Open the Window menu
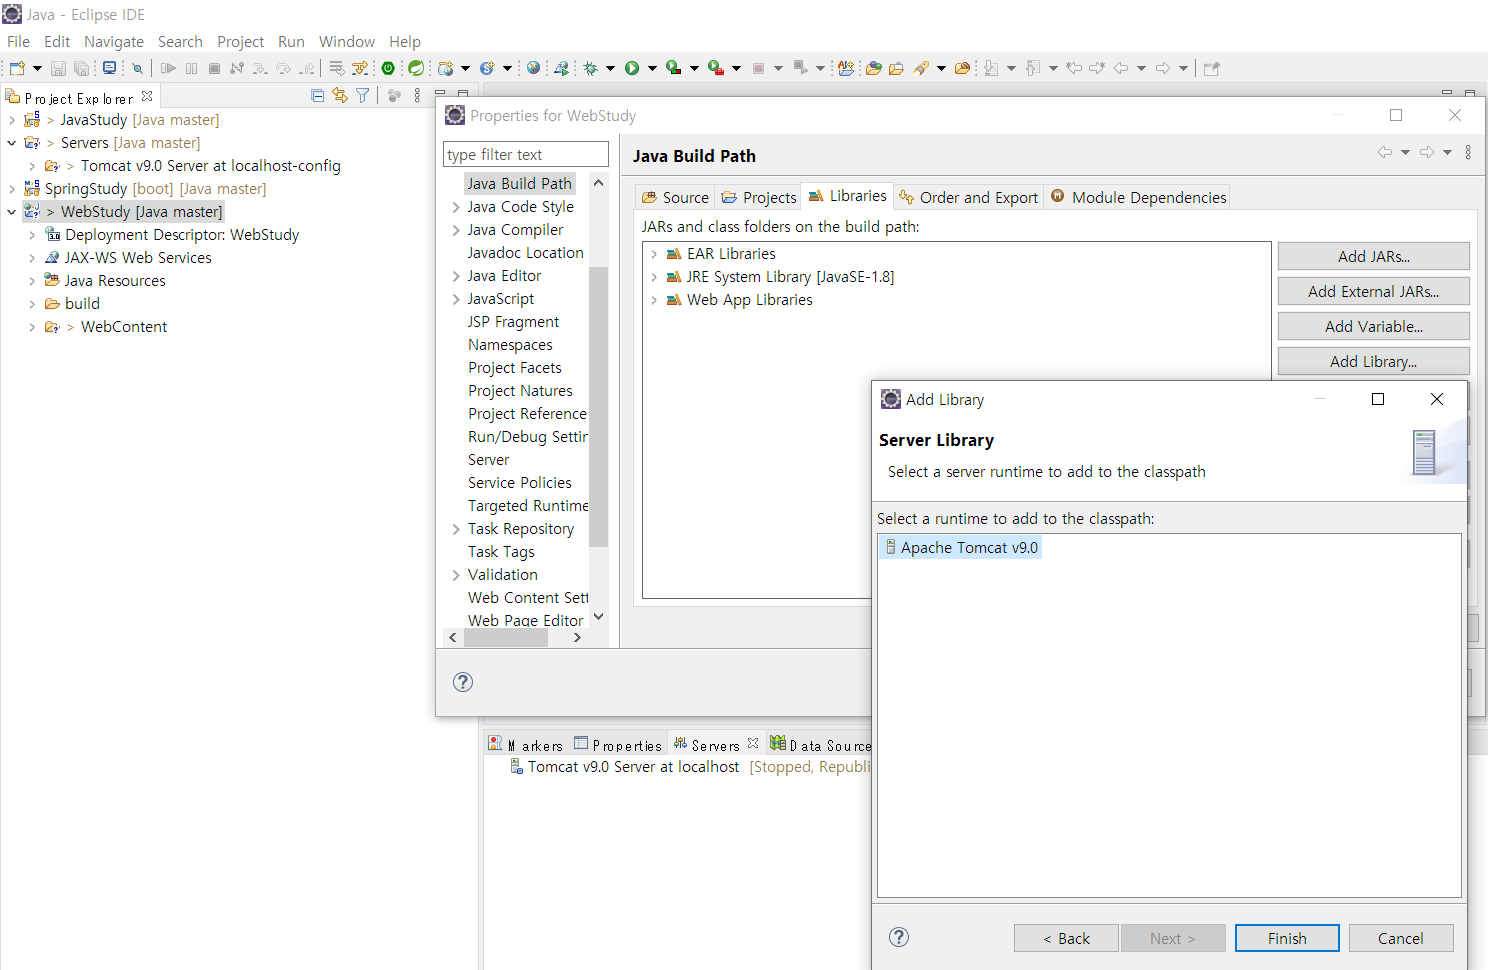This screenshot has width=1488, height=970. (347, 41)
